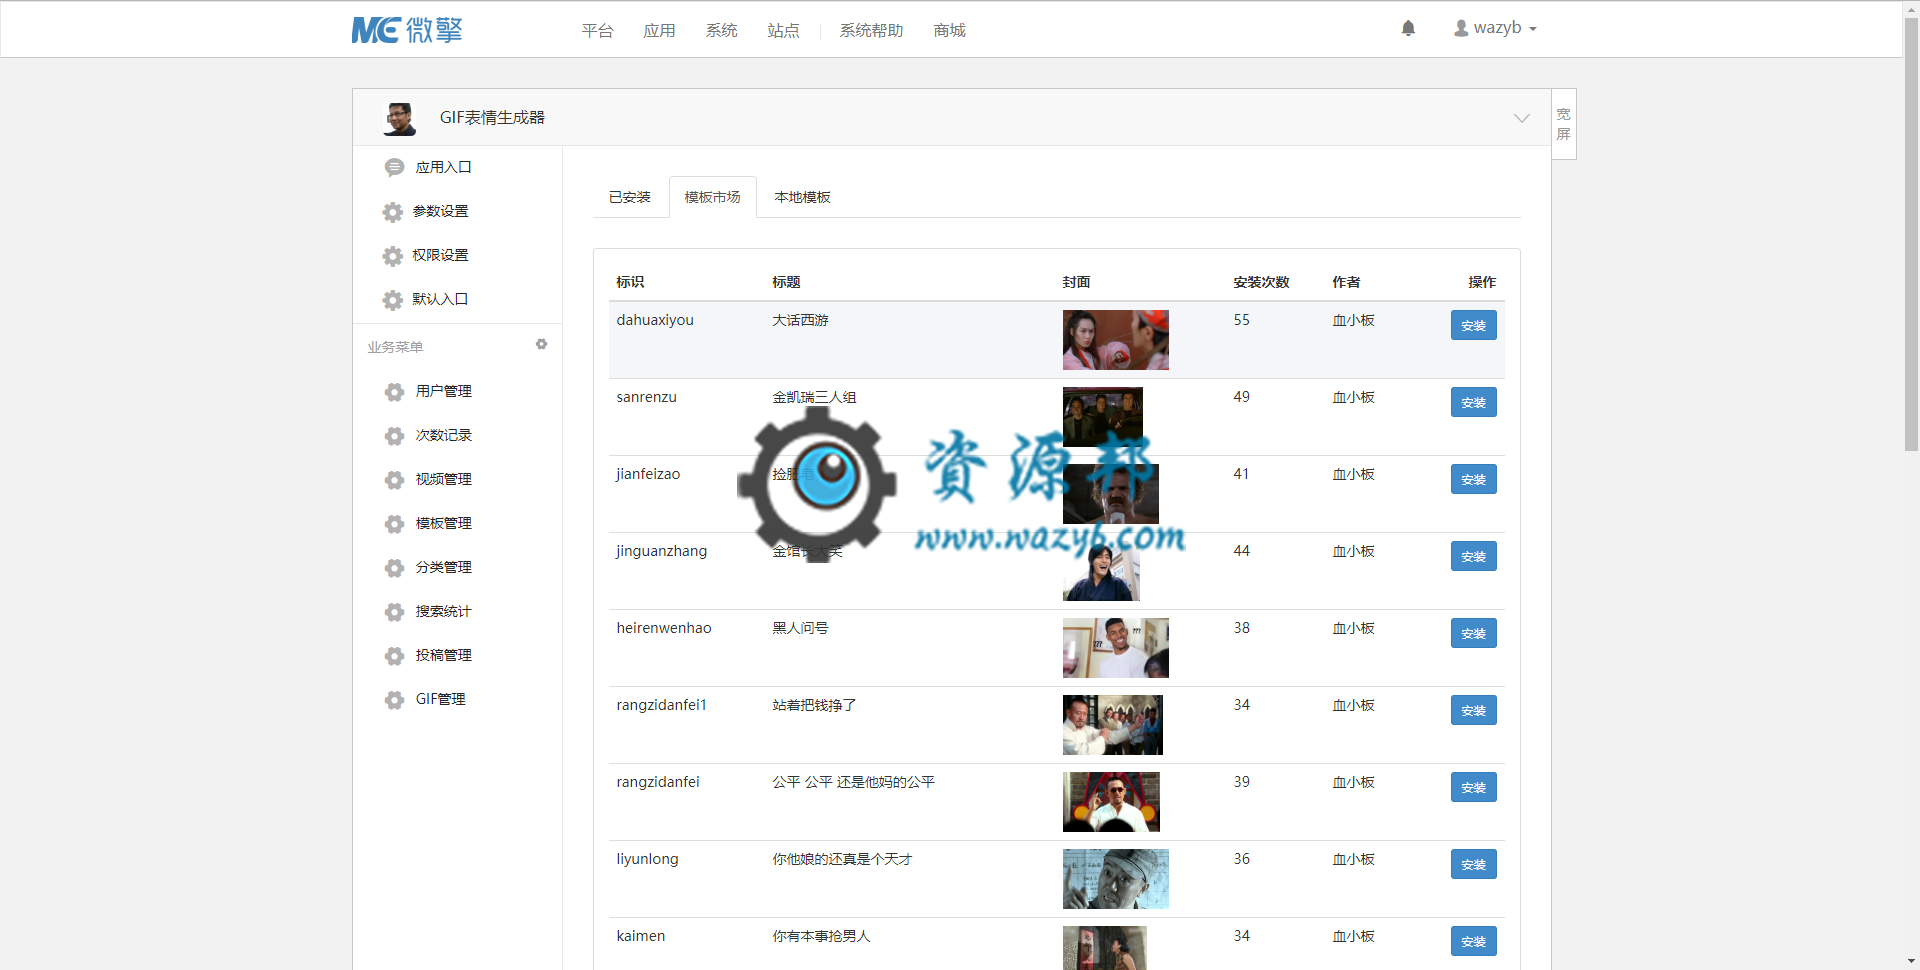
Task: Open the 参数设置 sidebar link
Action: click(x=440, y=211)
